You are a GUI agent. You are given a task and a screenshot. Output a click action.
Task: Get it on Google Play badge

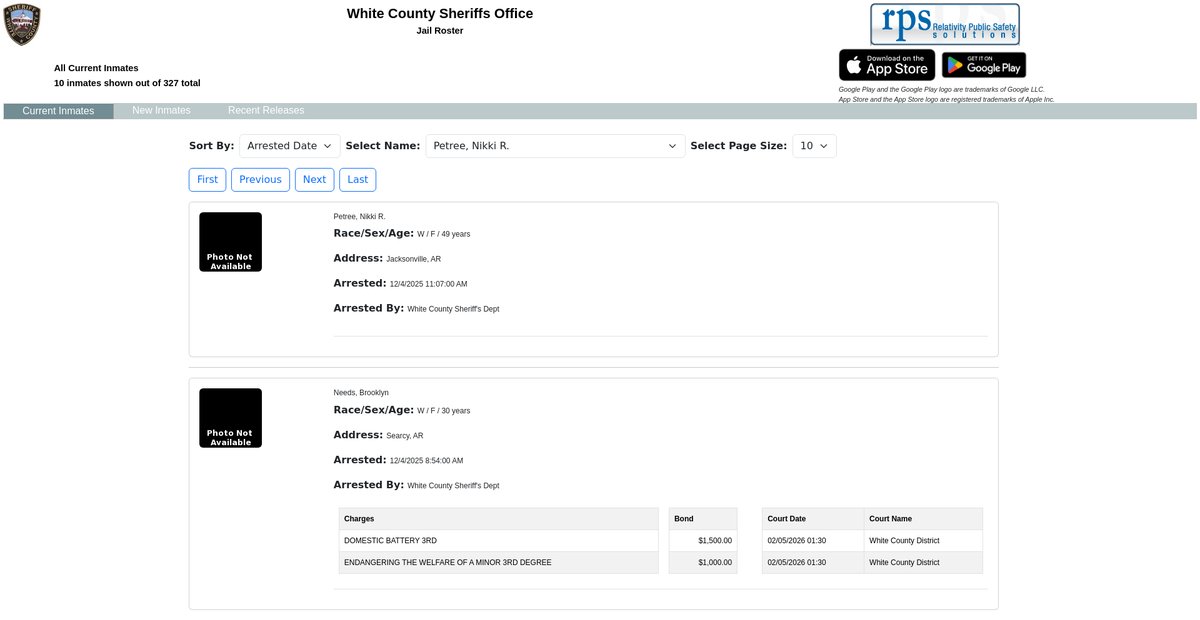pos(984,65)
